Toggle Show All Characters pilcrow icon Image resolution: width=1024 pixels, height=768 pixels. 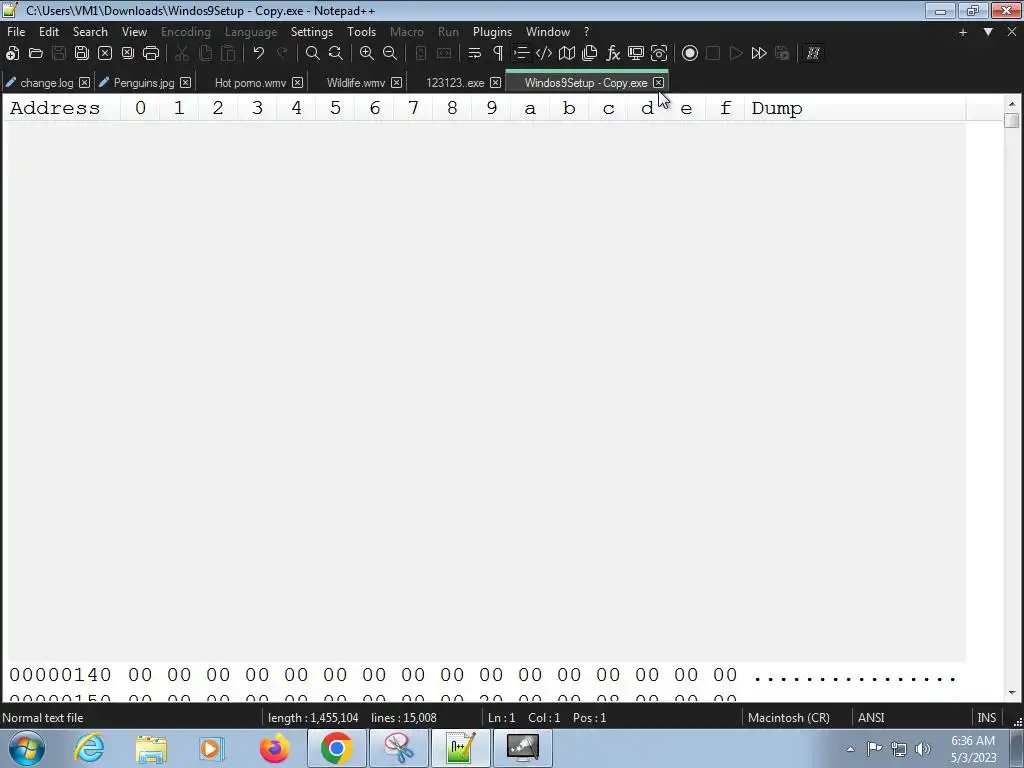[x=498, y=54]
